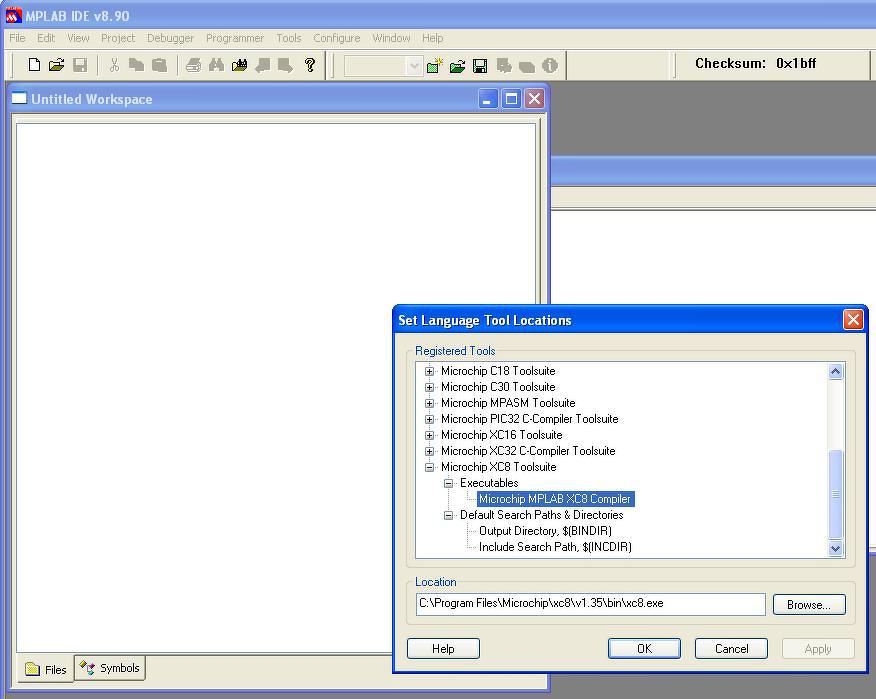The width and height of the screenshot is (876, 699).
Task: Collapse the Microchip XC8 Toolsuite node
Action: pyautogui.click(x=429, y=467)
